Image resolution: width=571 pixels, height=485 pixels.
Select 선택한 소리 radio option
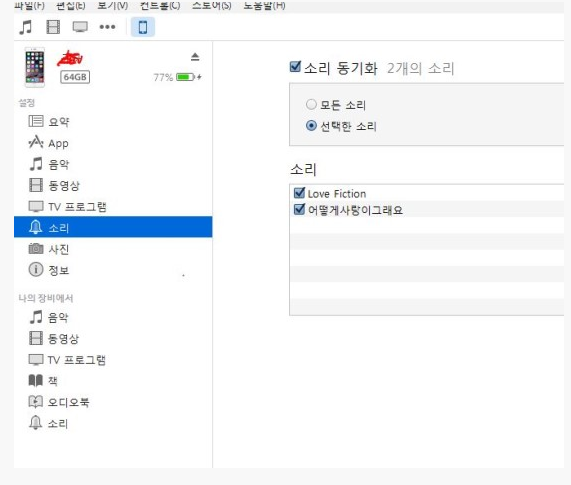point(311,126)
